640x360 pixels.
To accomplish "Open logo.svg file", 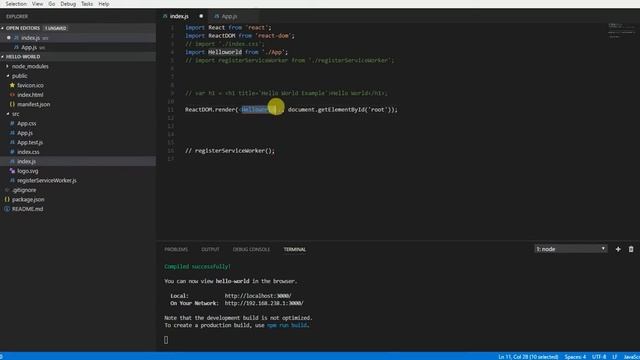I will (x=27, y=171).
